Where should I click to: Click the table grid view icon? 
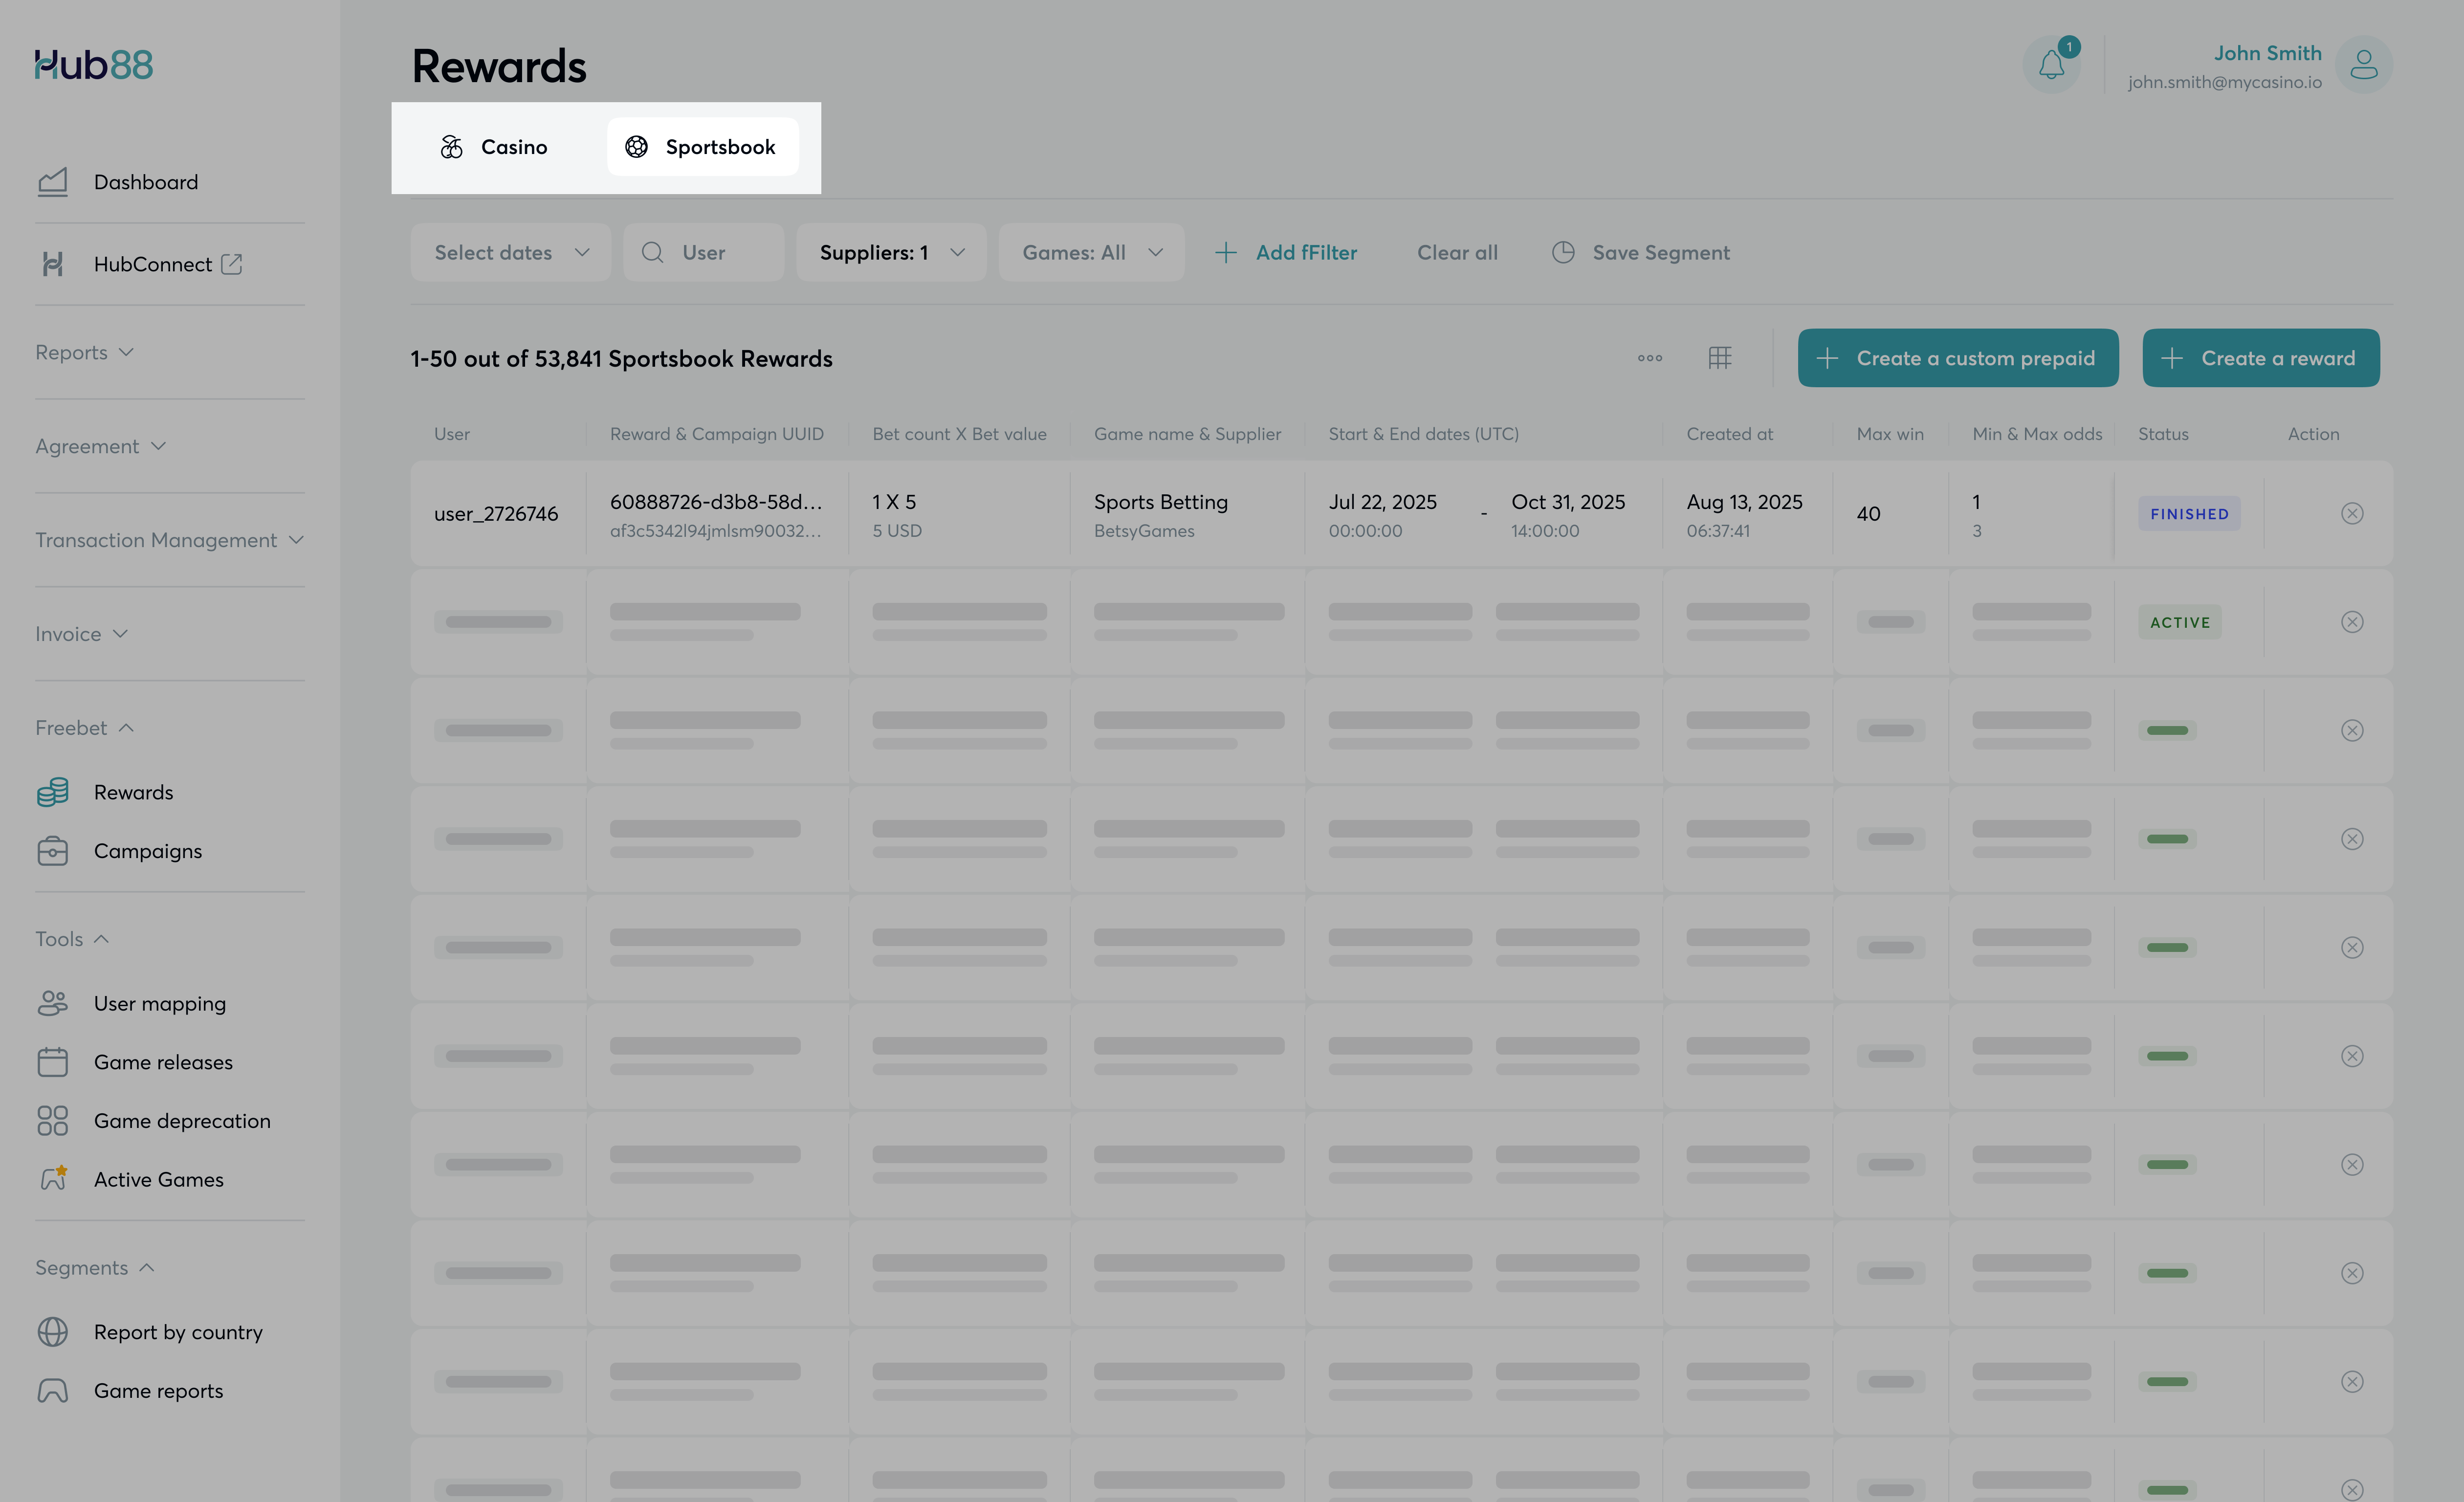coord(1719,358)
